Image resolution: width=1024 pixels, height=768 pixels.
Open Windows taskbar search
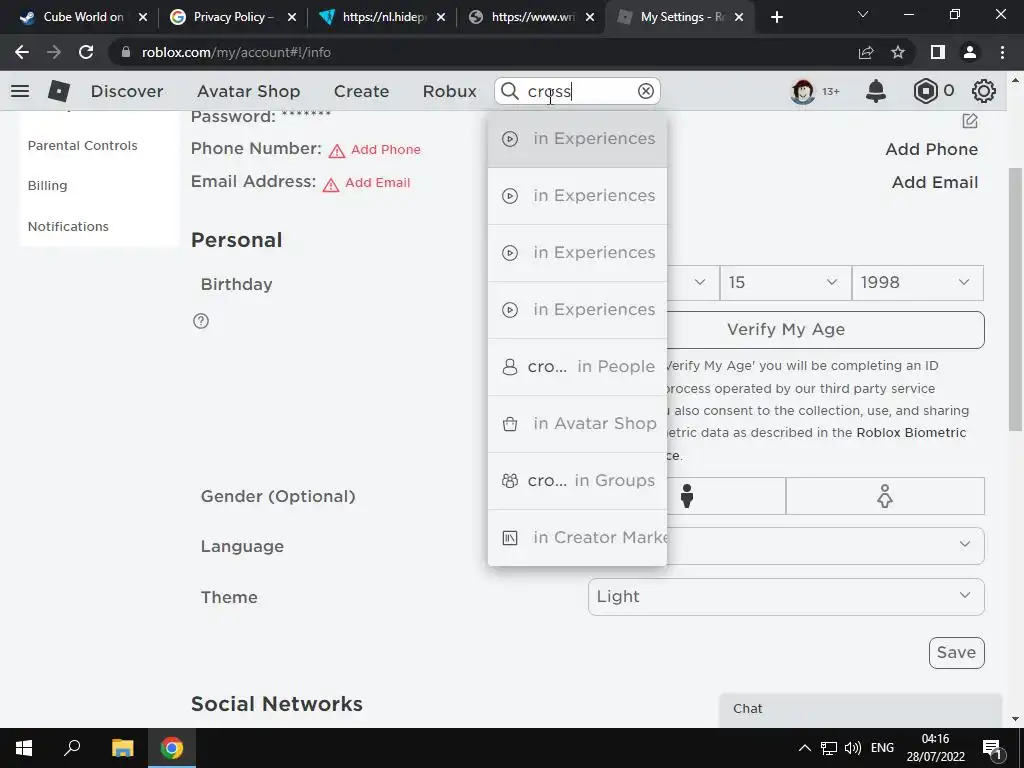72,748
